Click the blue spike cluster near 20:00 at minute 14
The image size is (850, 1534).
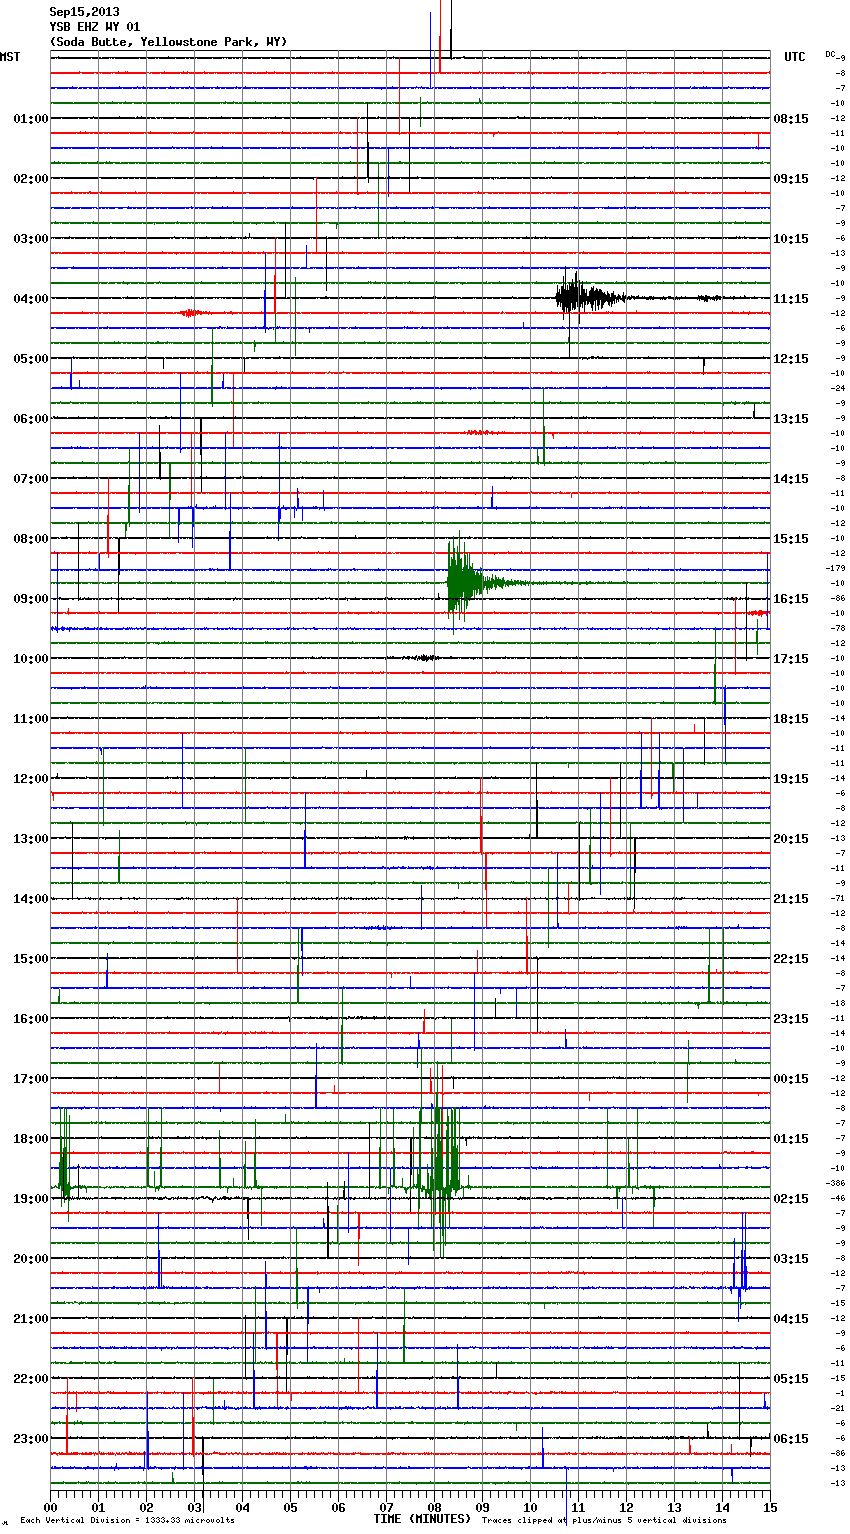pyautogui.click(x=740, y=1270)
